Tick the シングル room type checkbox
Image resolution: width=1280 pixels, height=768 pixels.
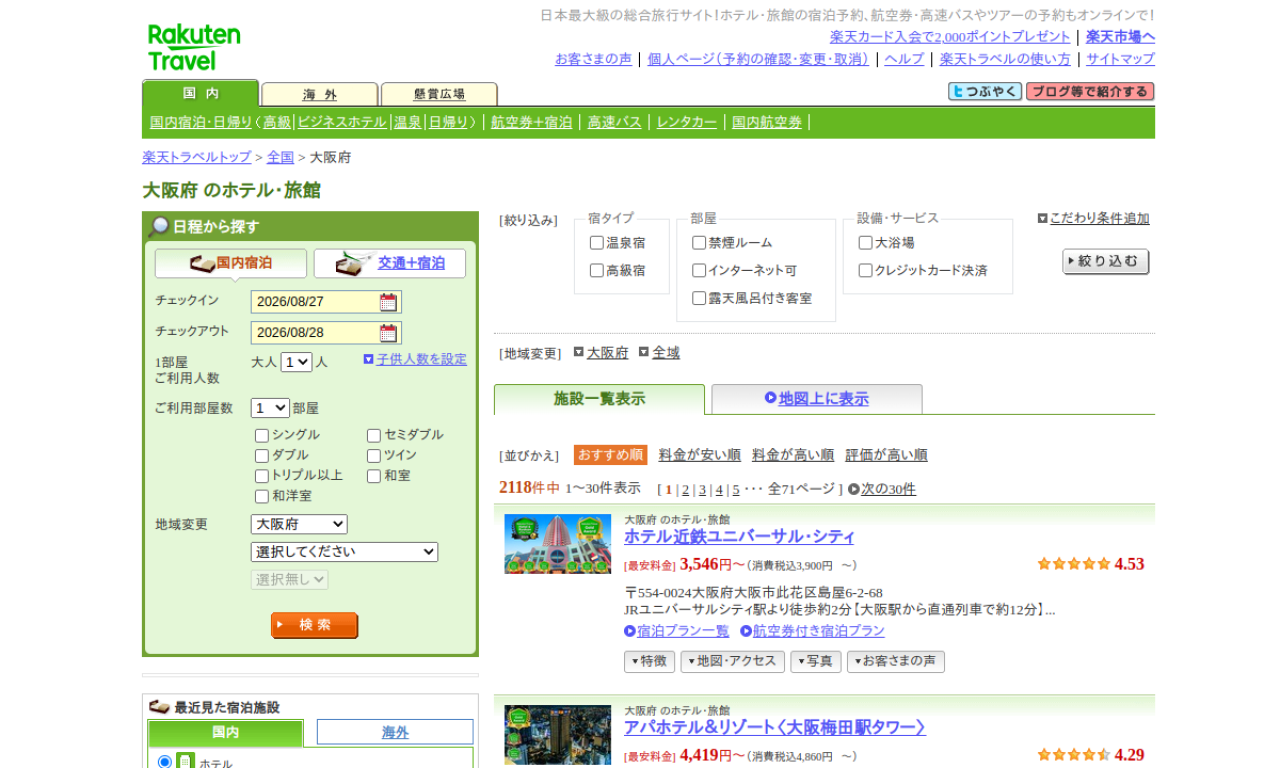[262, 436]
